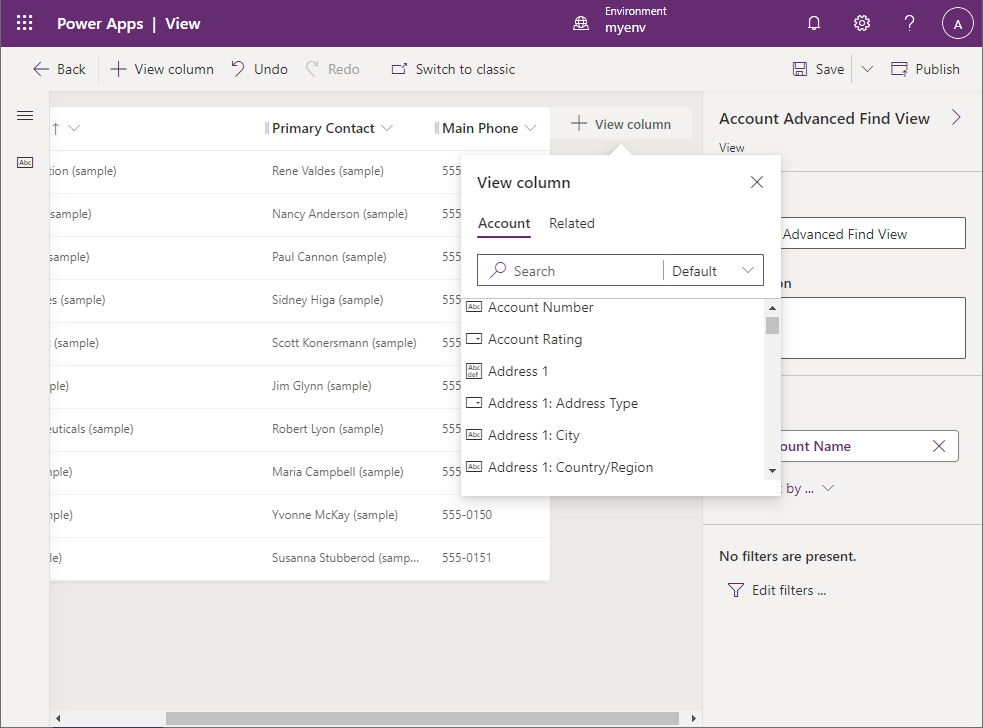The image size is (983, 728).
Task: Click the Search column field
Action: pos(570,270)
